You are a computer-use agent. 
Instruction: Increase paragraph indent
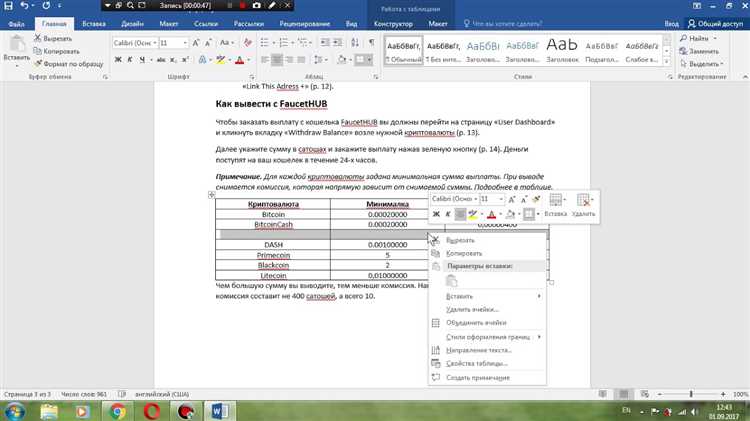(x=338, y=43)
